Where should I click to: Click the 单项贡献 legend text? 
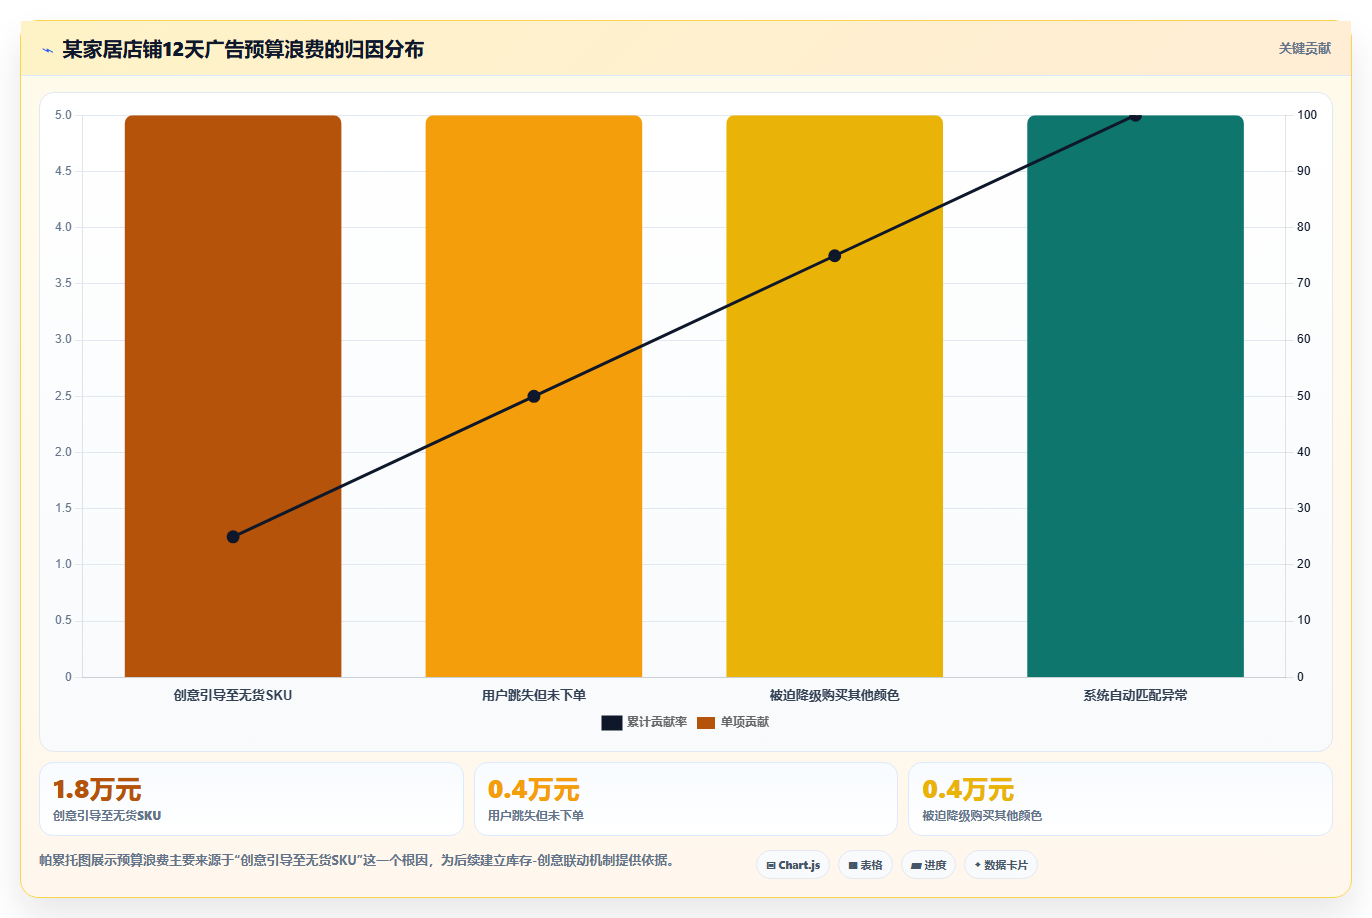[x=745, y=722]
